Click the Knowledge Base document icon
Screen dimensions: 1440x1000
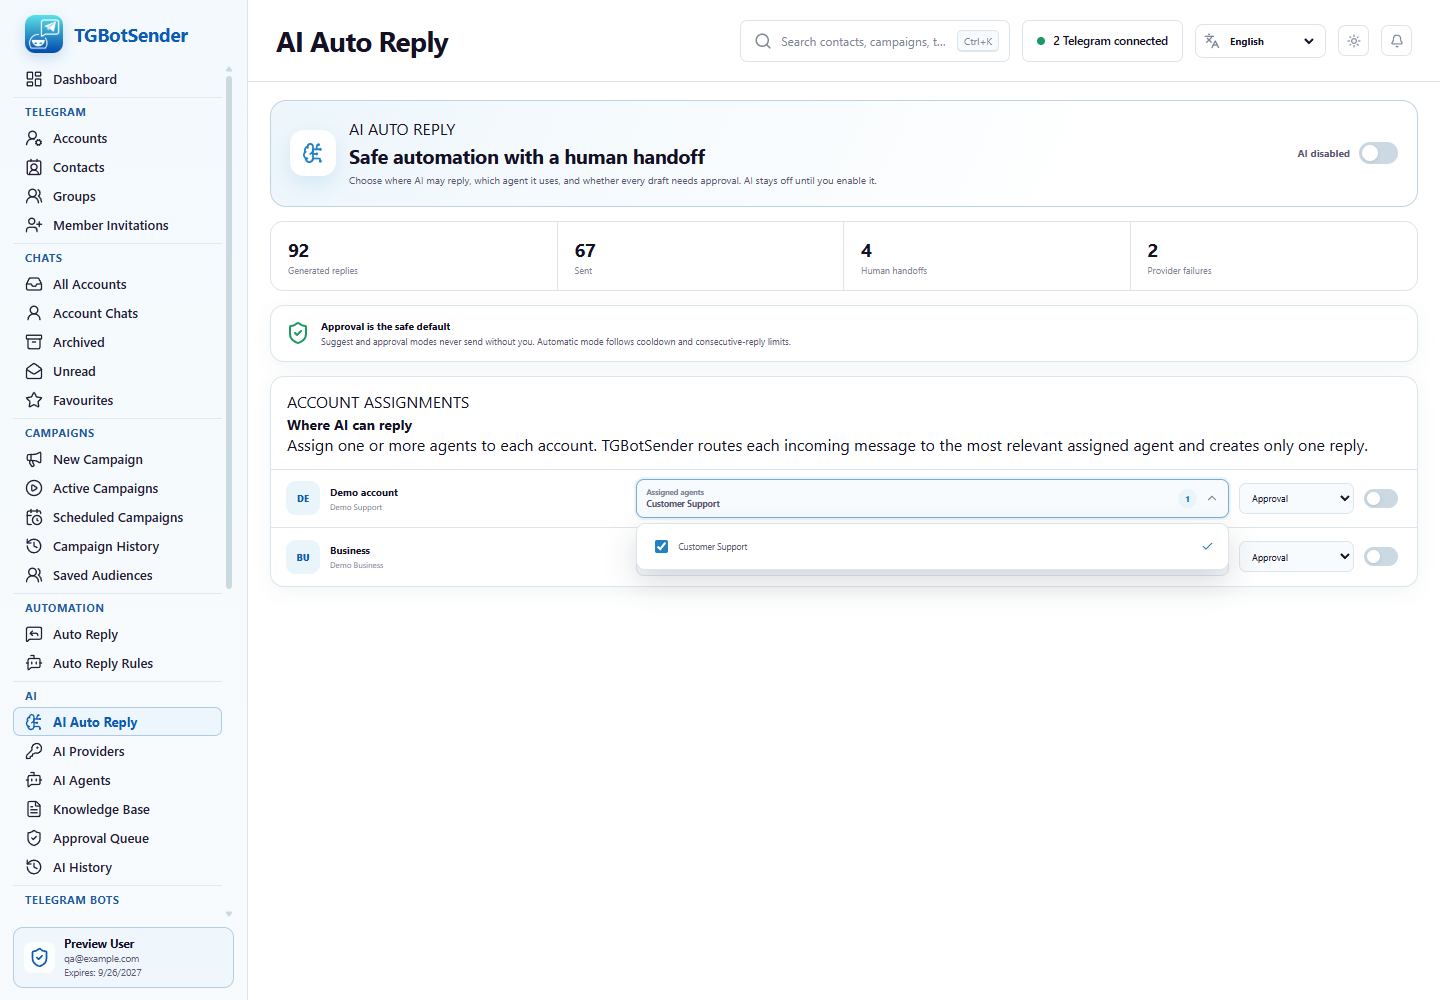[x=34, y=809]
